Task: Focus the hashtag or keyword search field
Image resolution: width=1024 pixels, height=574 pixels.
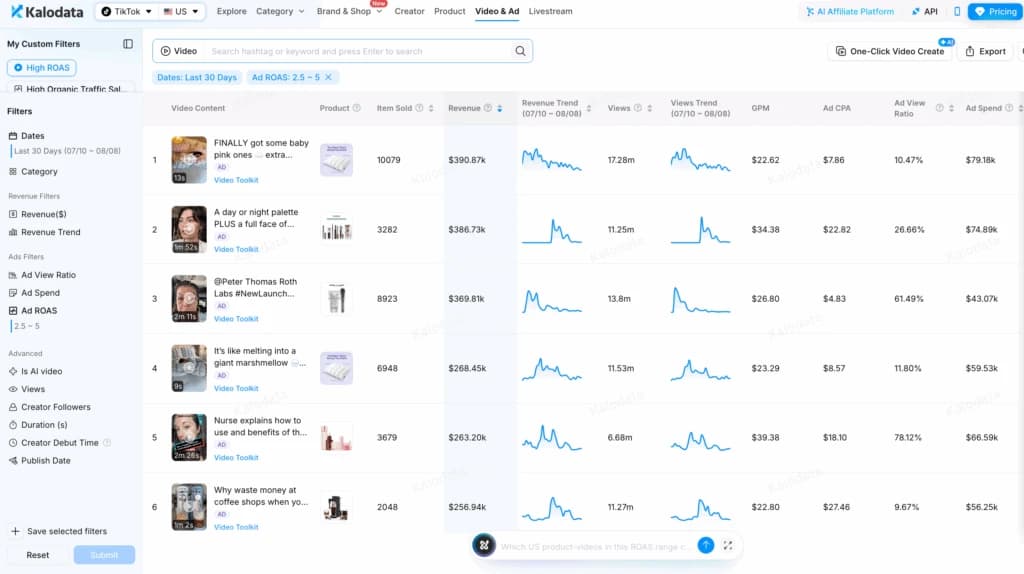Action: point(358,51)
